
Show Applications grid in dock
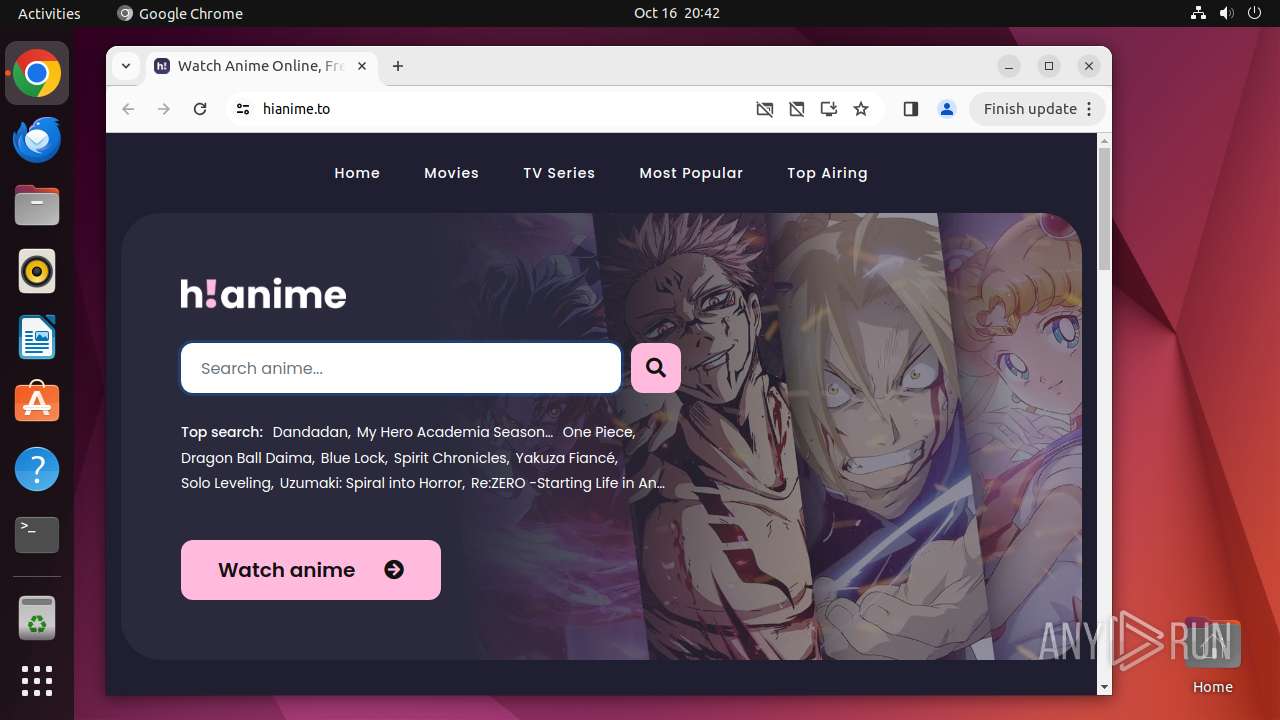37,681
